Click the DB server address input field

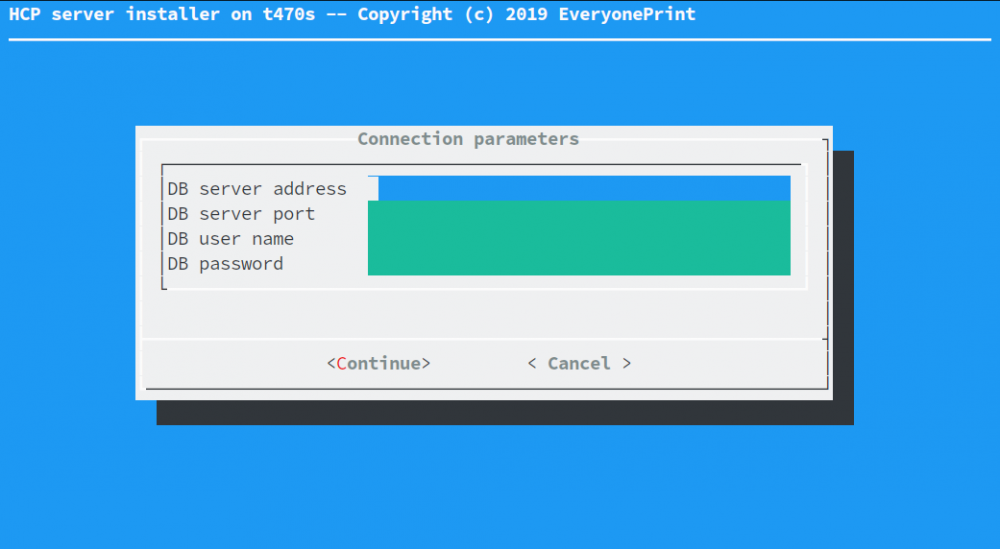pyautogui.click(x=584, y=188)
